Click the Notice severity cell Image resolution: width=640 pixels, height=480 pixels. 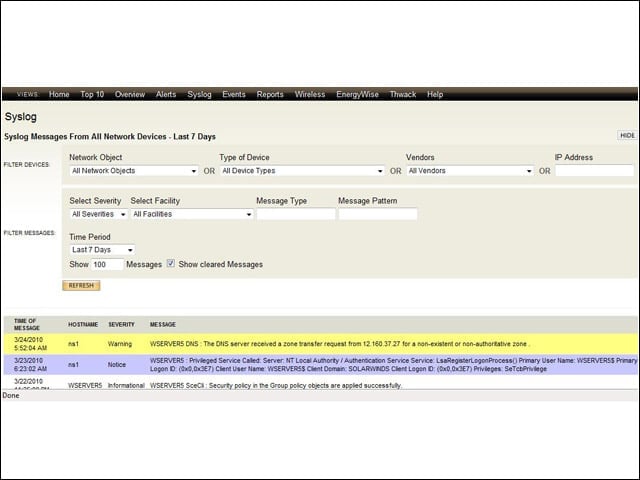(x=116, y=364)
